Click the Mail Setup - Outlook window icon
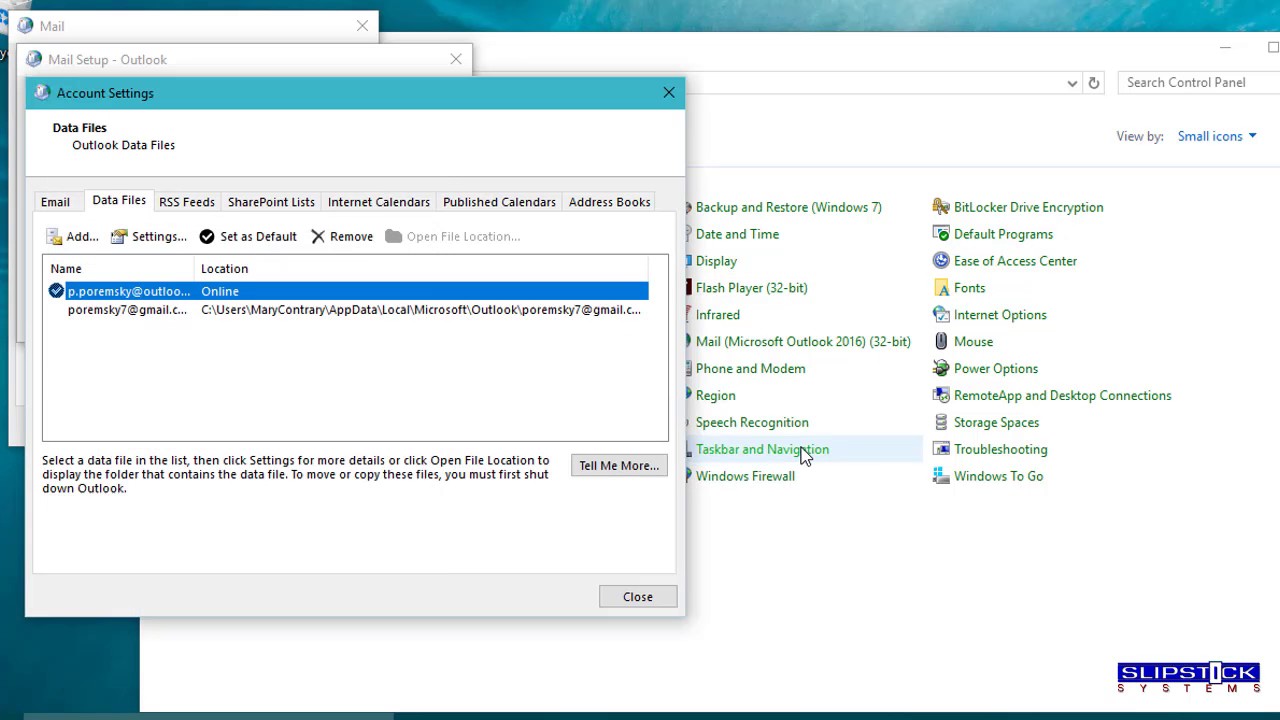 point(34,59)
